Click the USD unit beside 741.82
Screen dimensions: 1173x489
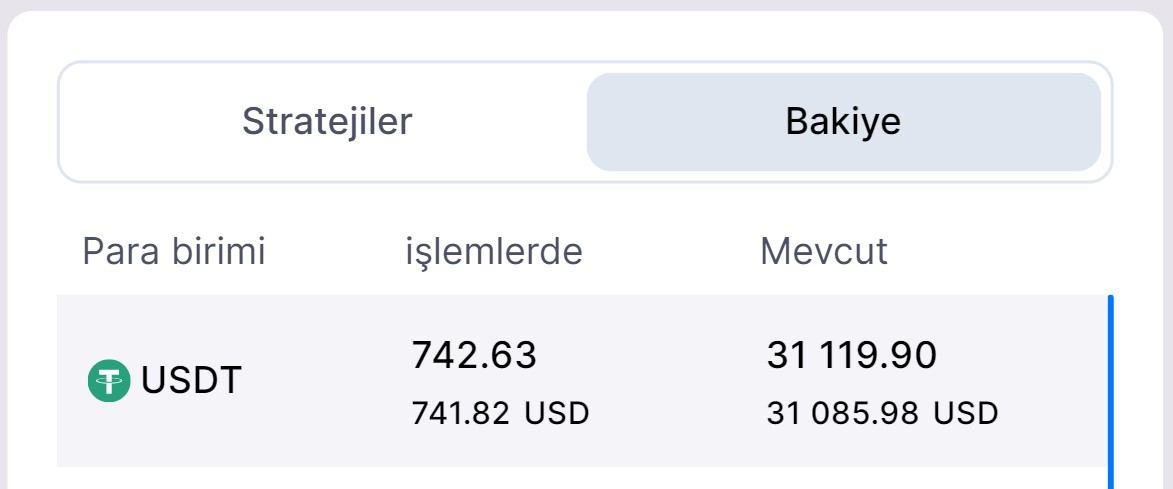pyautogui.click(x=557, y=413)
